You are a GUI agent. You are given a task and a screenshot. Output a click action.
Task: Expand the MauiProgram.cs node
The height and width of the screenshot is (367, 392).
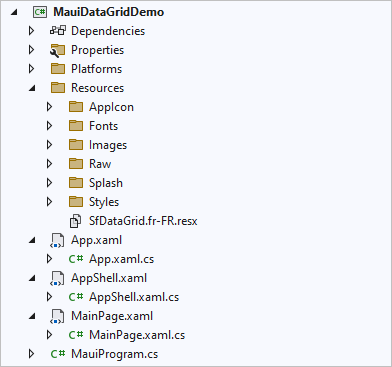pos(32,354)
